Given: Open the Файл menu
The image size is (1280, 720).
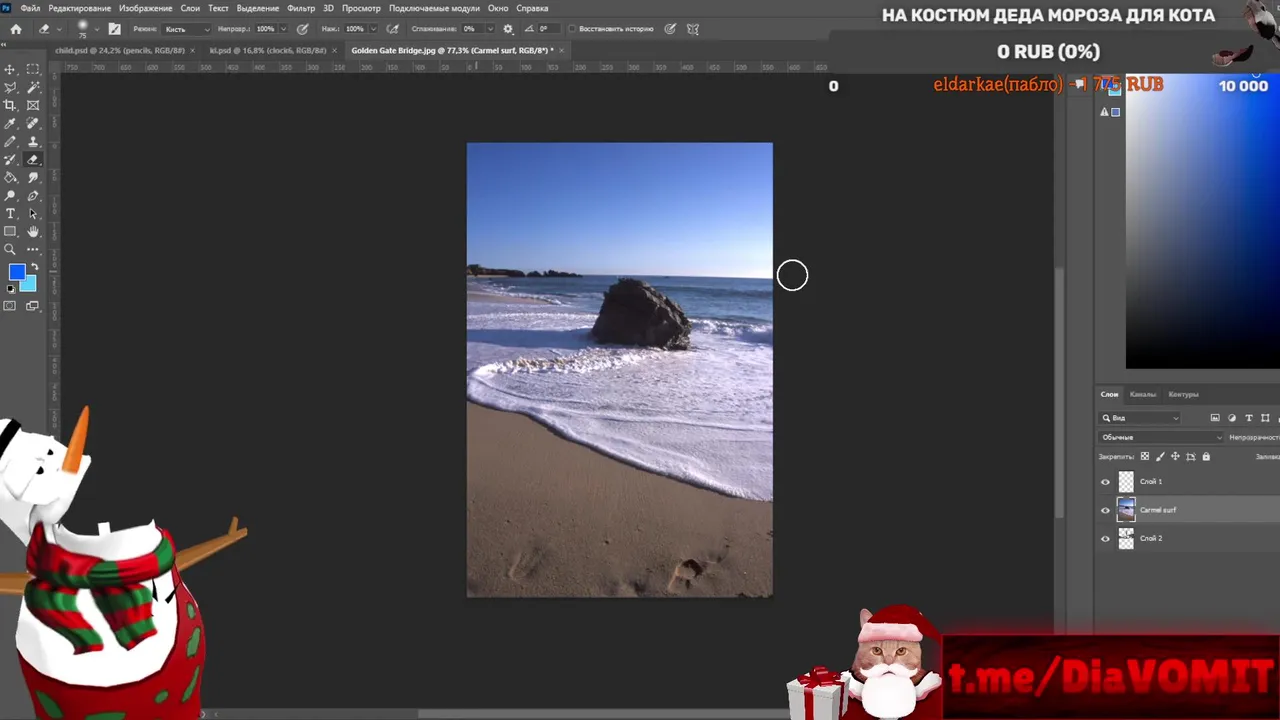Looking at the screenshot, I should tap(30, 8).
